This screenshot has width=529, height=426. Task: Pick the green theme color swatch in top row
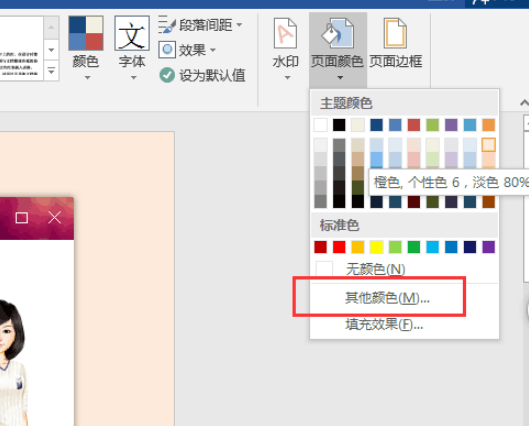433,125
